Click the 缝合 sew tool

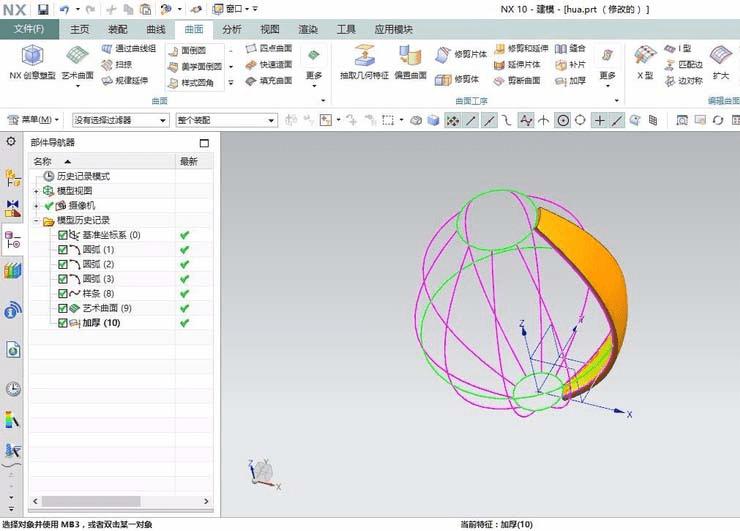(570, 48)
